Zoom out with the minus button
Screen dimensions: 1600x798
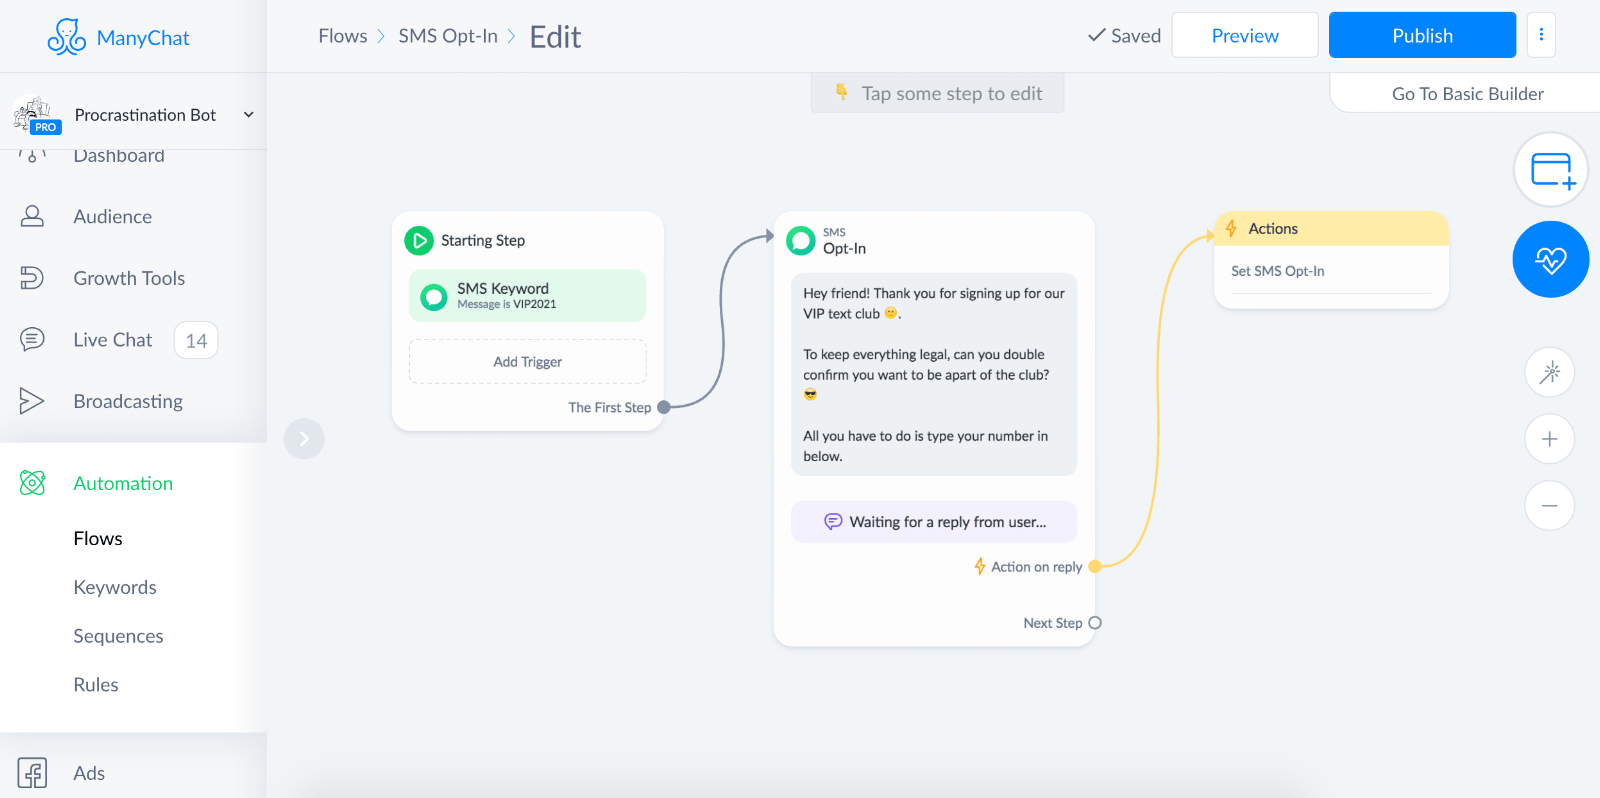(1550, 505)
